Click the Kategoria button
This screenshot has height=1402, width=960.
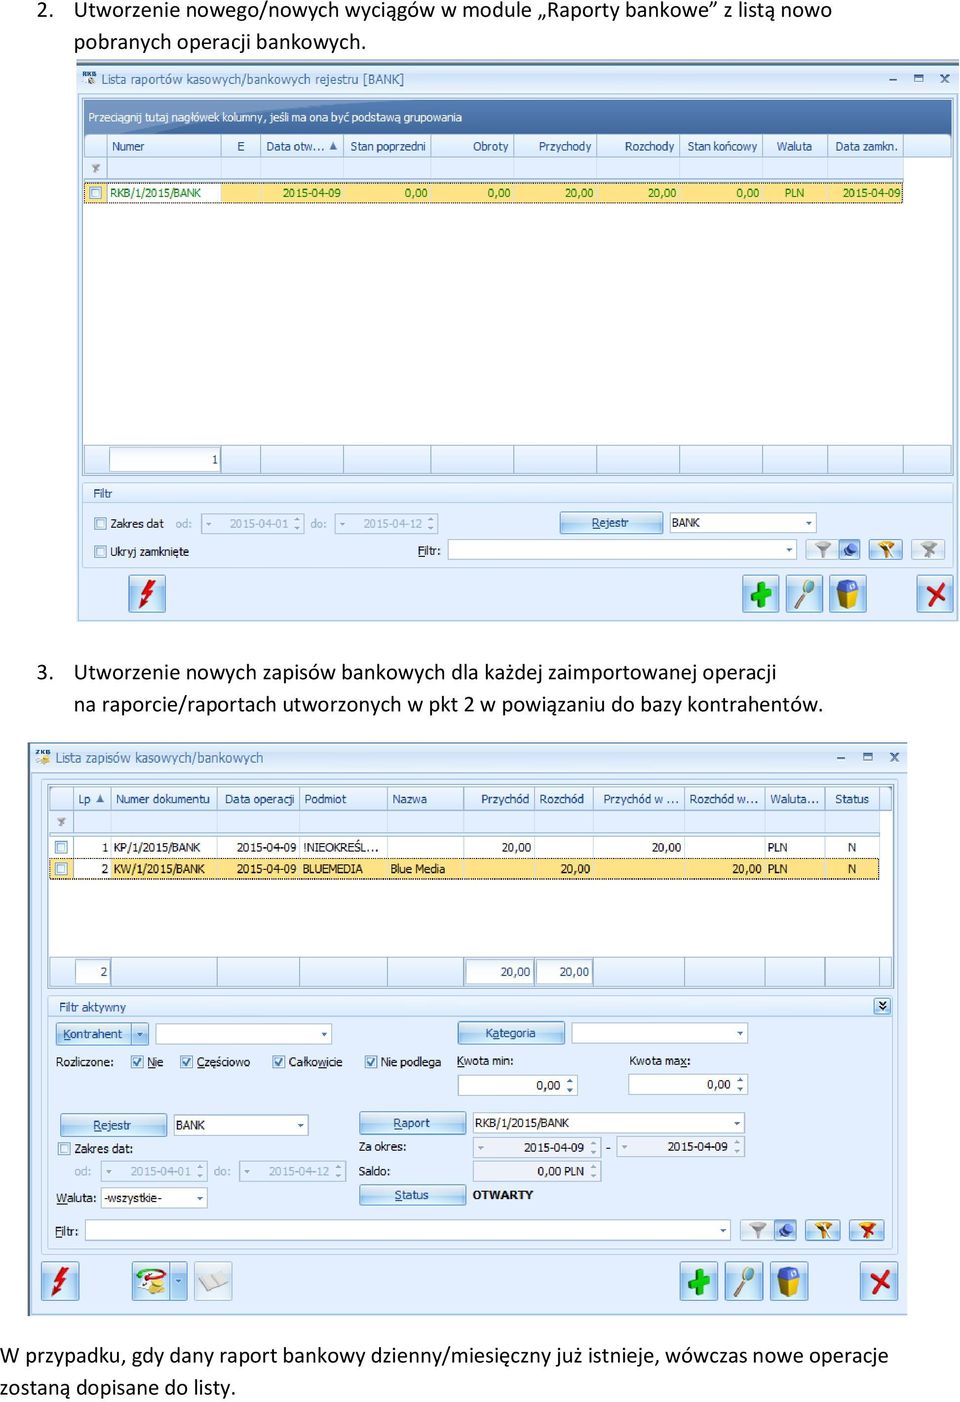point(511,1033)
